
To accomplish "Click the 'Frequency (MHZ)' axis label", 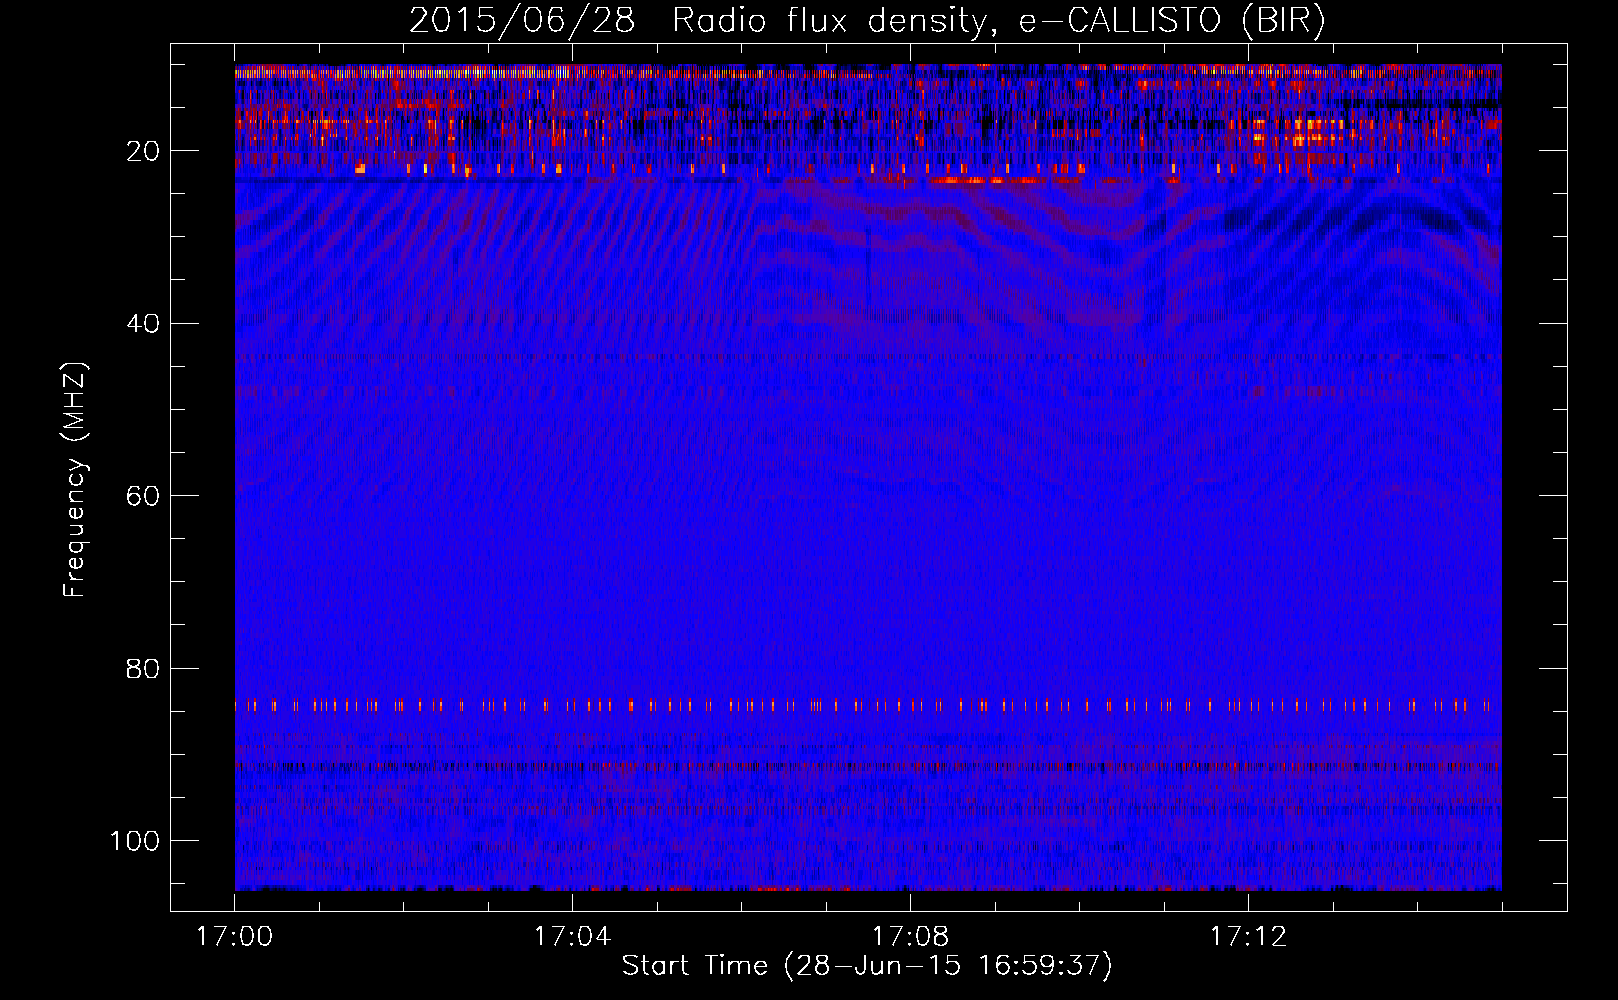I will click(75, 479).
